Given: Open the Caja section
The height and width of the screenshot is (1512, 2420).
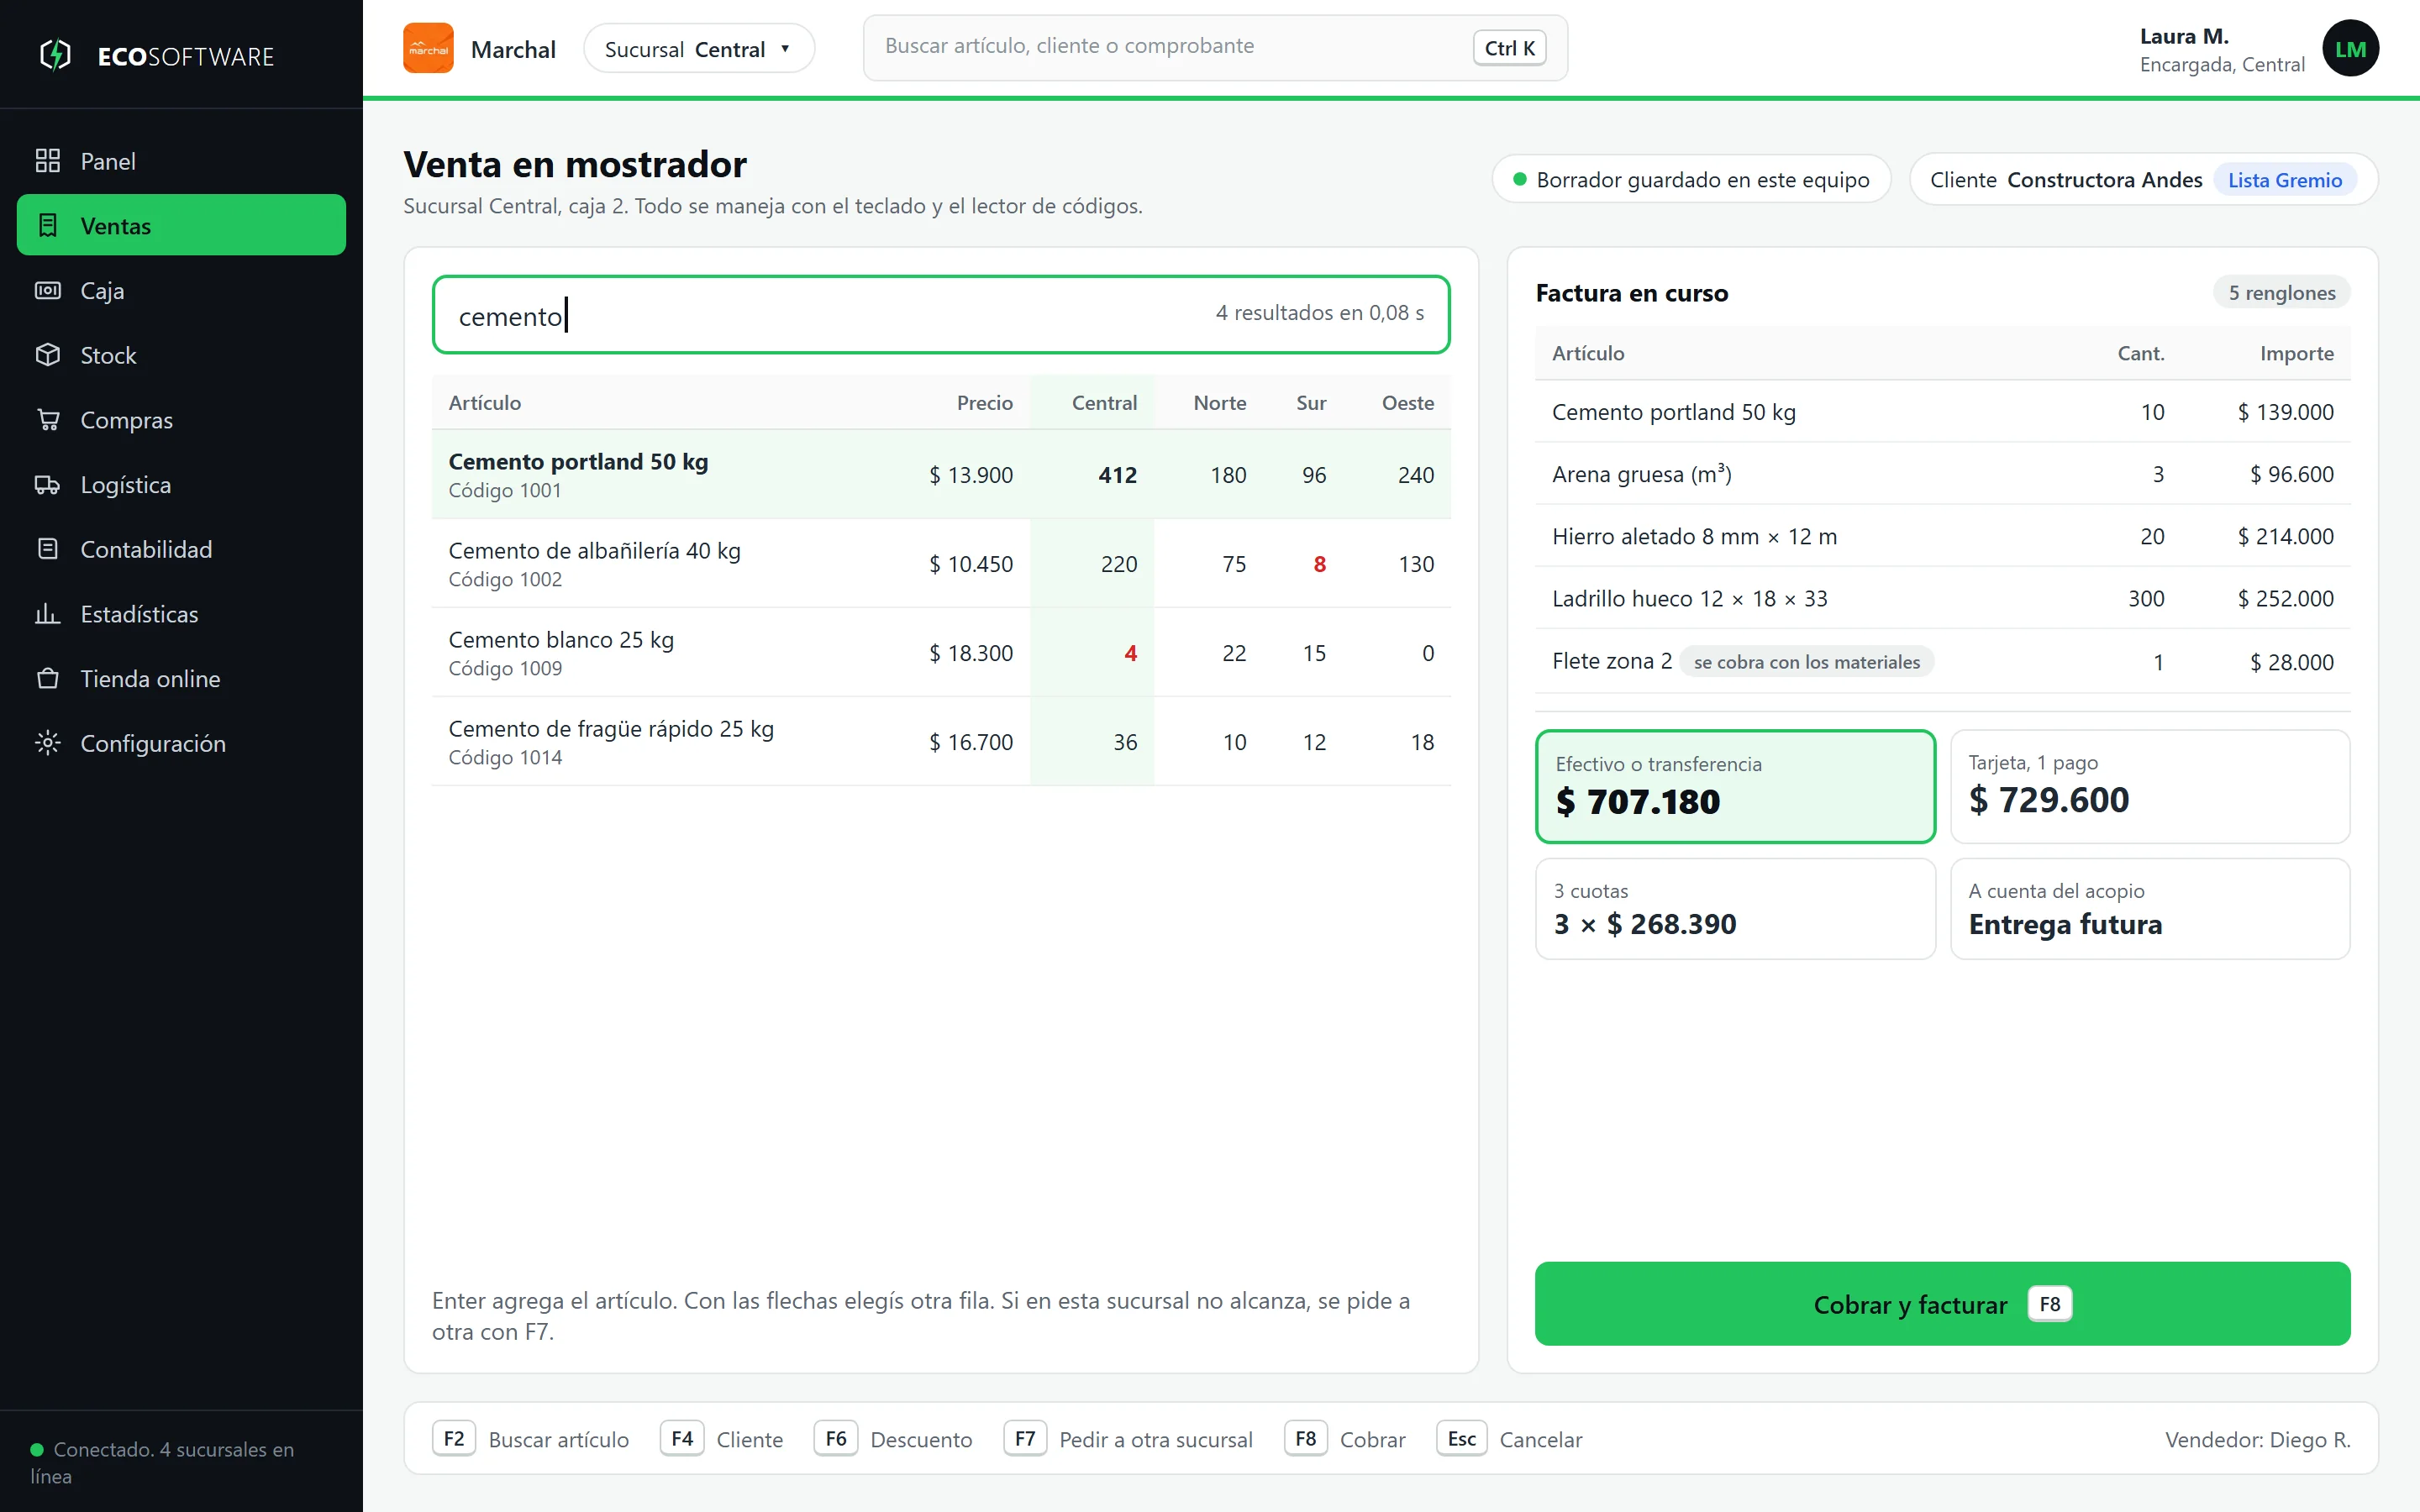Looking at the screenshot, I should 181,290.
